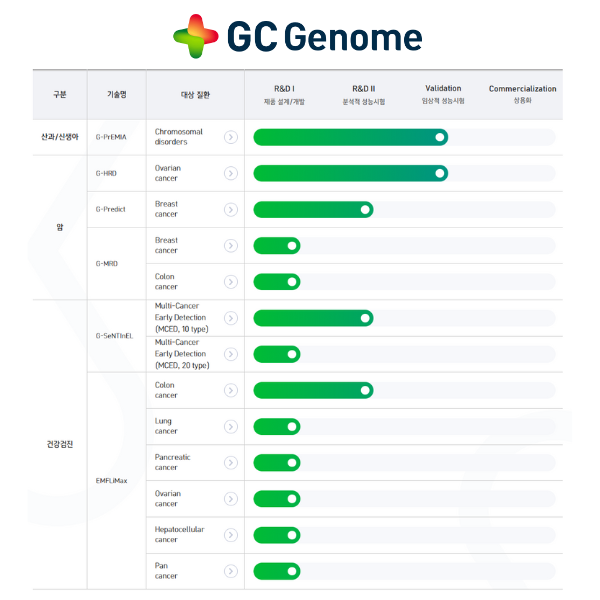Open MCED 10 type arrow icon
600x600 pixels.
231,318
